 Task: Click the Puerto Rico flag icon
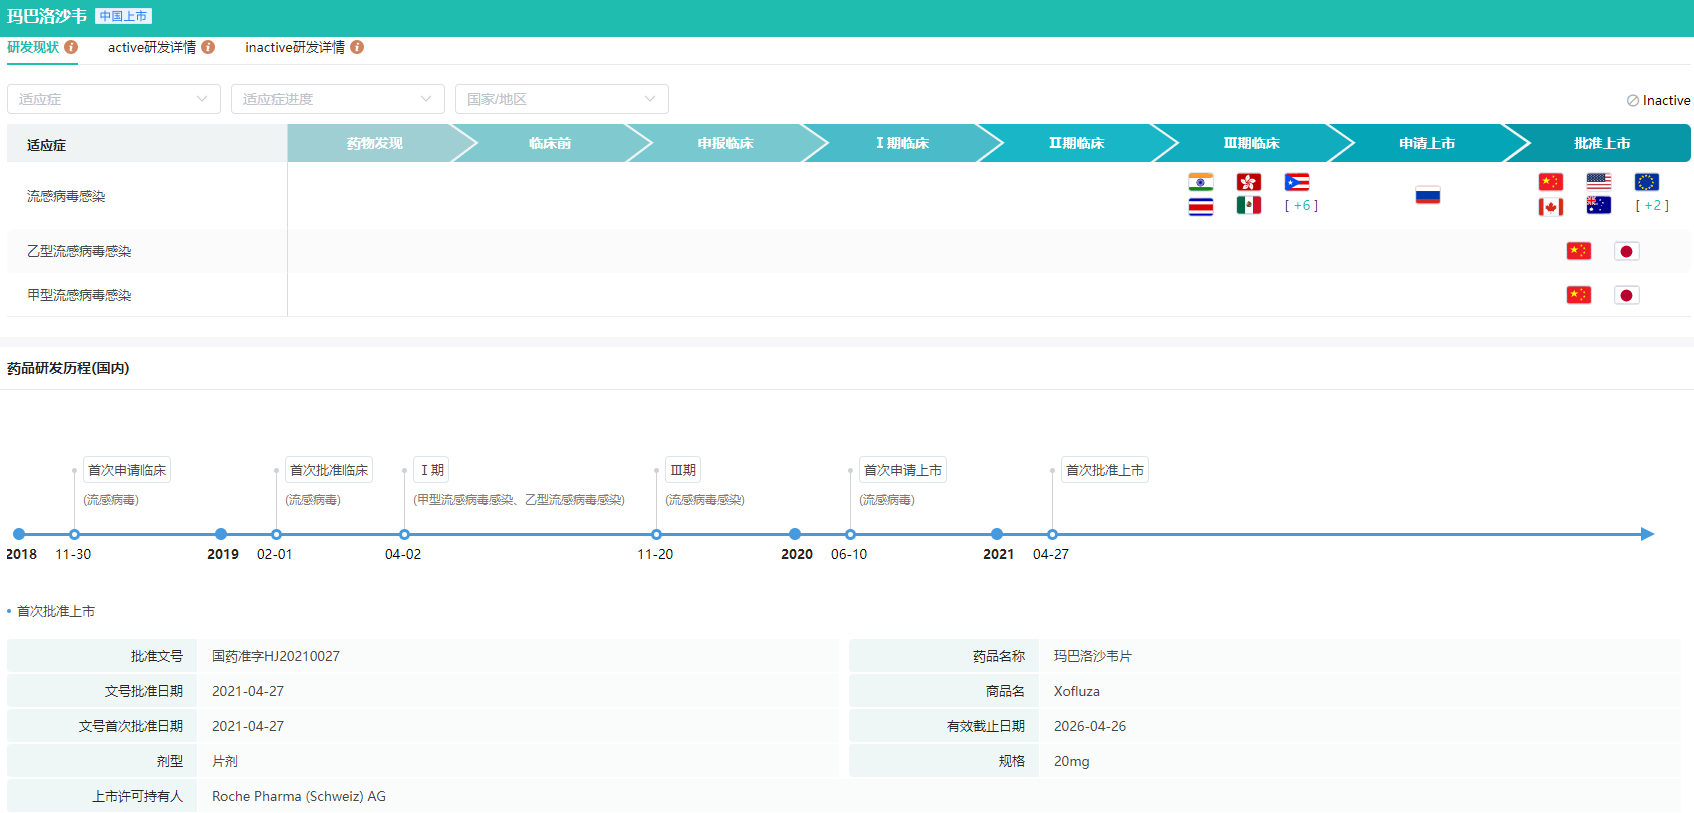point(1296,182)
